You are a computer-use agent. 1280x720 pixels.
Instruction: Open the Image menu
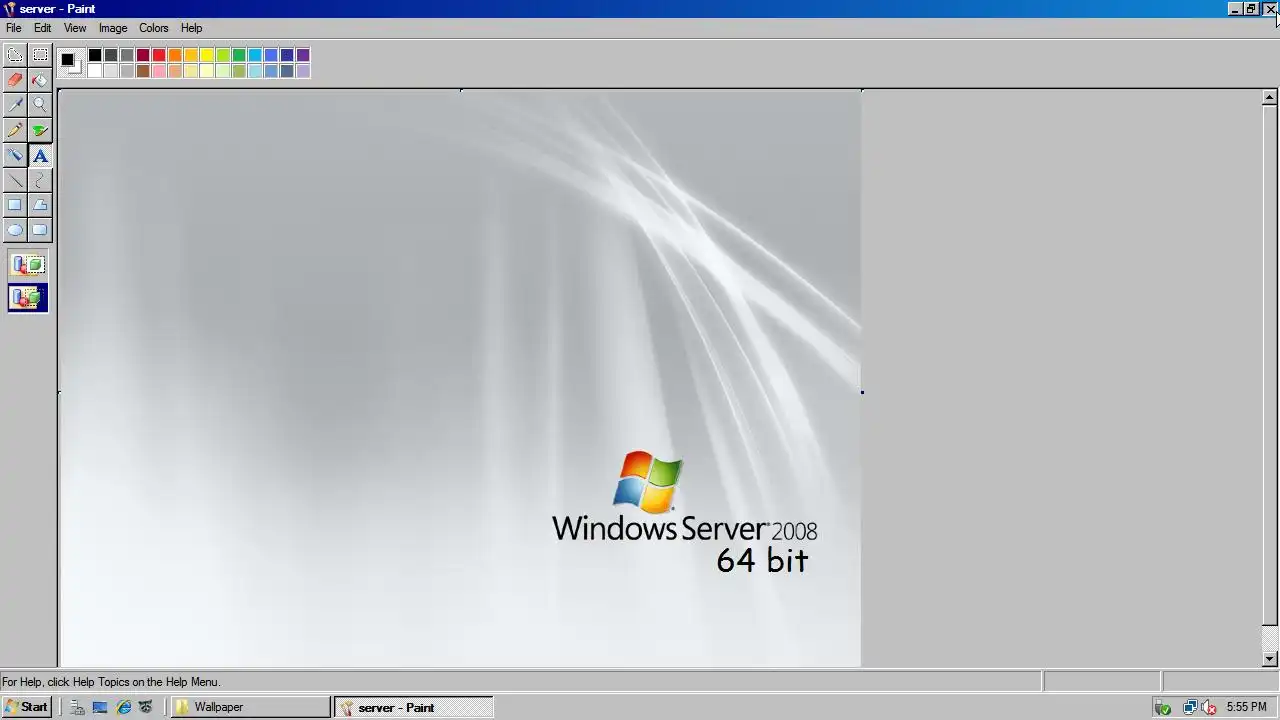[x=113, y=28]
